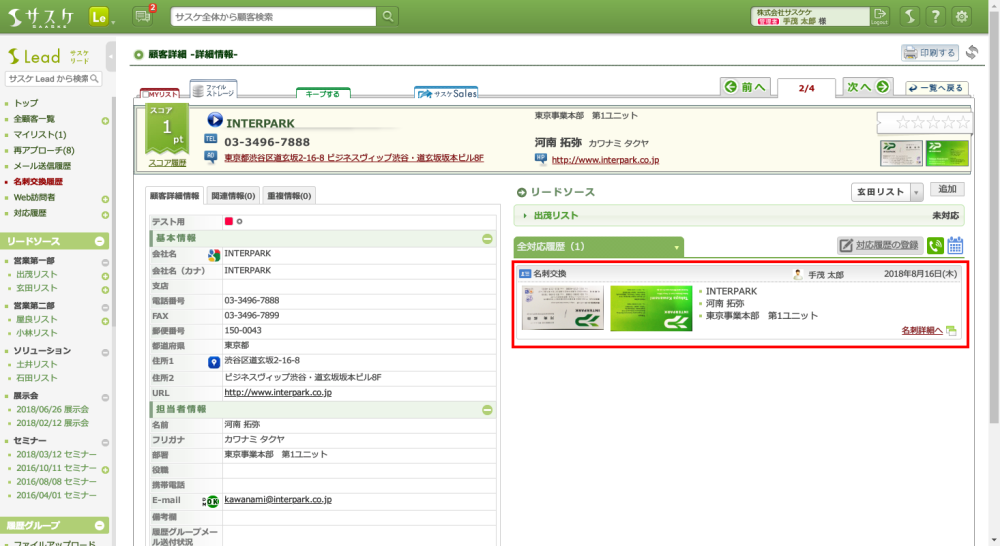Viewport: 1000px width, 546px height.
Task: Switch to the 関連情報(0) tab
Action: click(x=233, y=196)
